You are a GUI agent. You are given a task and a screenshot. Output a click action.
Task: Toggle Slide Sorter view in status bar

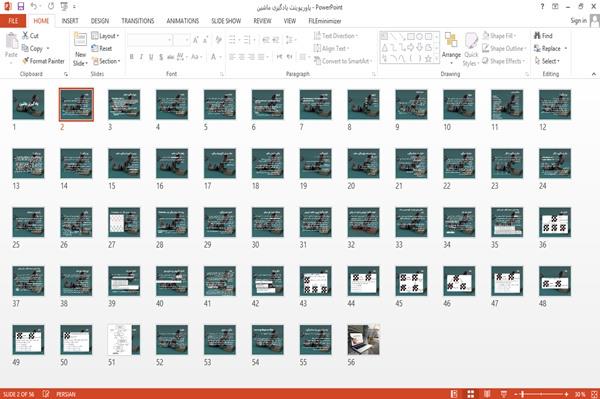pyautogui.click(x=471, y=394)
